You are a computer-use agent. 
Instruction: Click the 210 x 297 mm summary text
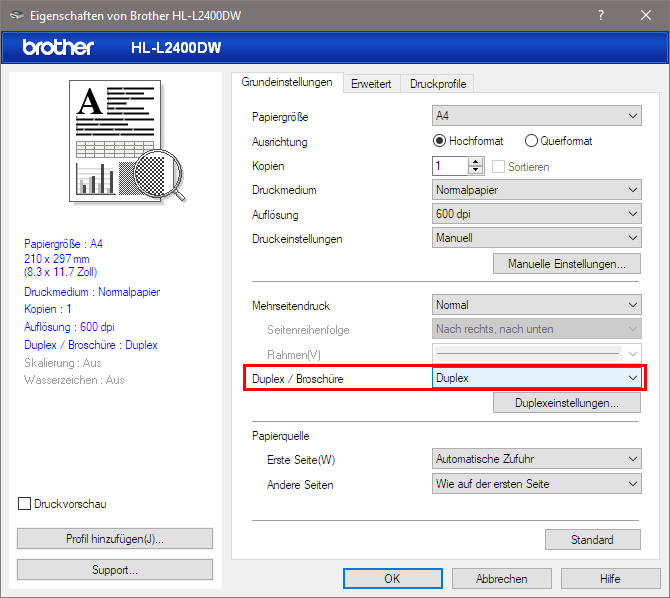56,259
